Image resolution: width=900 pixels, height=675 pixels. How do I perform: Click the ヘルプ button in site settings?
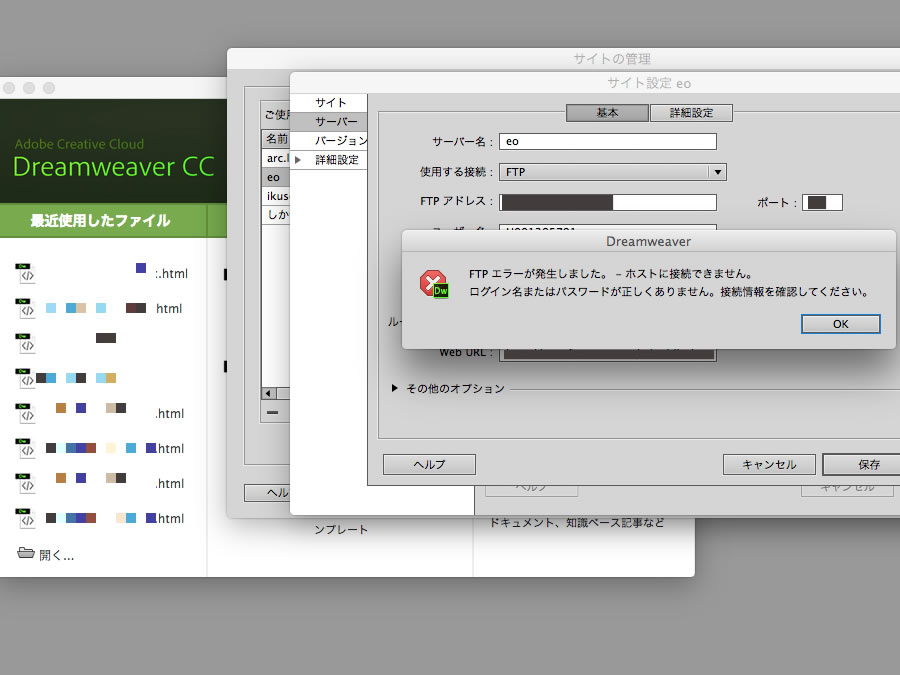click(429, 464)
